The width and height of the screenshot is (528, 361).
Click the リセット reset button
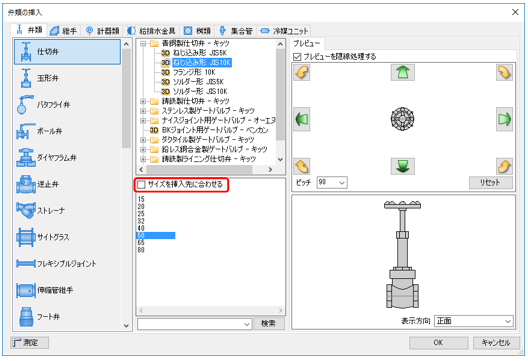click(491, 183)
